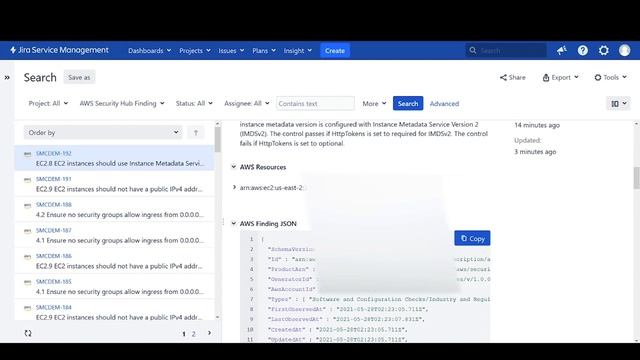Image resolution: width=640 pixels, height=360 pixels.
Task: Select the '14 minutes ago' timestamp
Action: tap(537, 125)
